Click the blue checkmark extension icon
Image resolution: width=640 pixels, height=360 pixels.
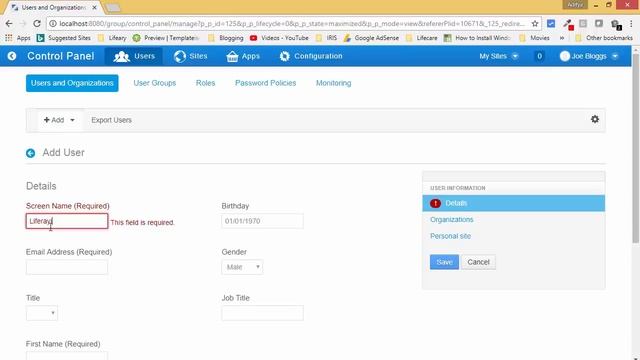coord(551,24)
